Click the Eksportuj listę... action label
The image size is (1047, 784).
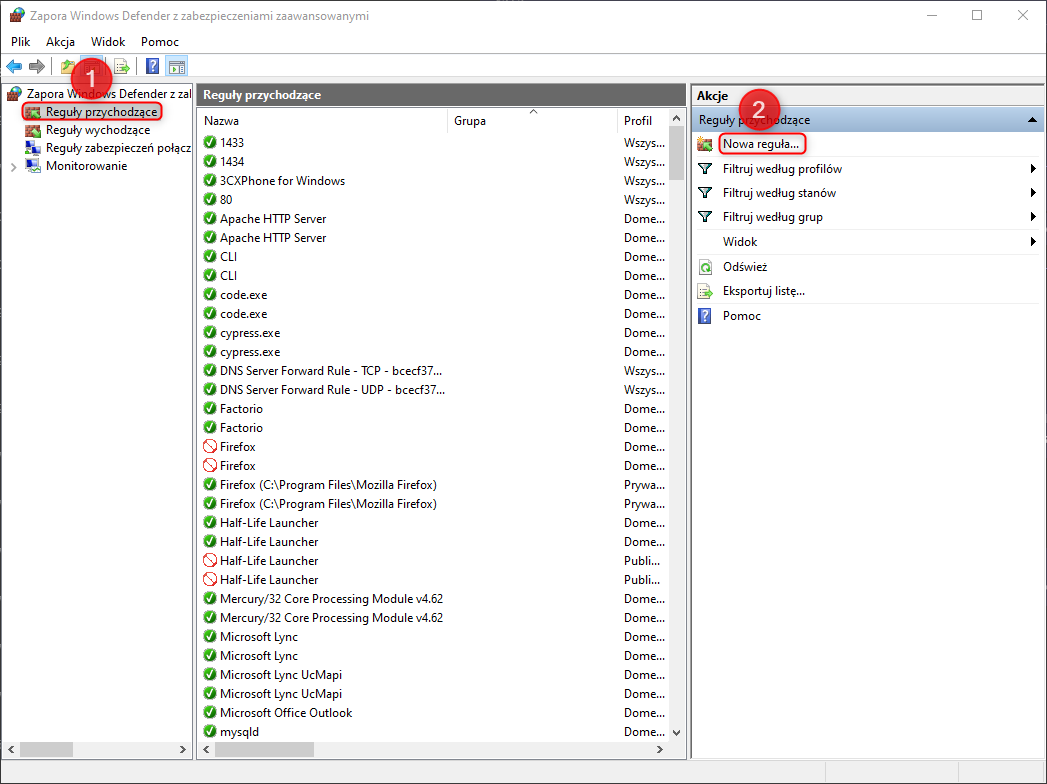(764, 291)
